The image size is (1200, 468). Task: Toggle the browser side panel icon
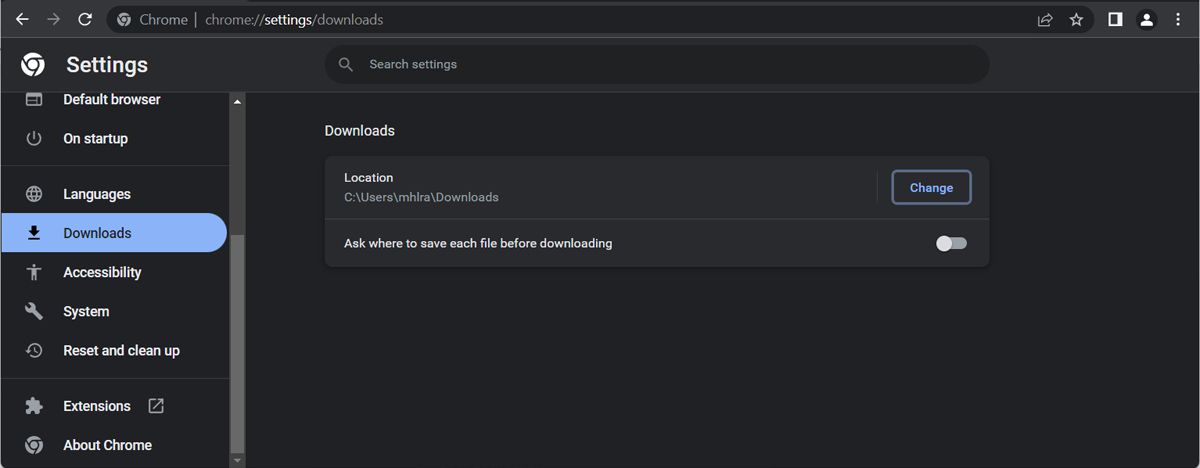[x=1115, y=19]
